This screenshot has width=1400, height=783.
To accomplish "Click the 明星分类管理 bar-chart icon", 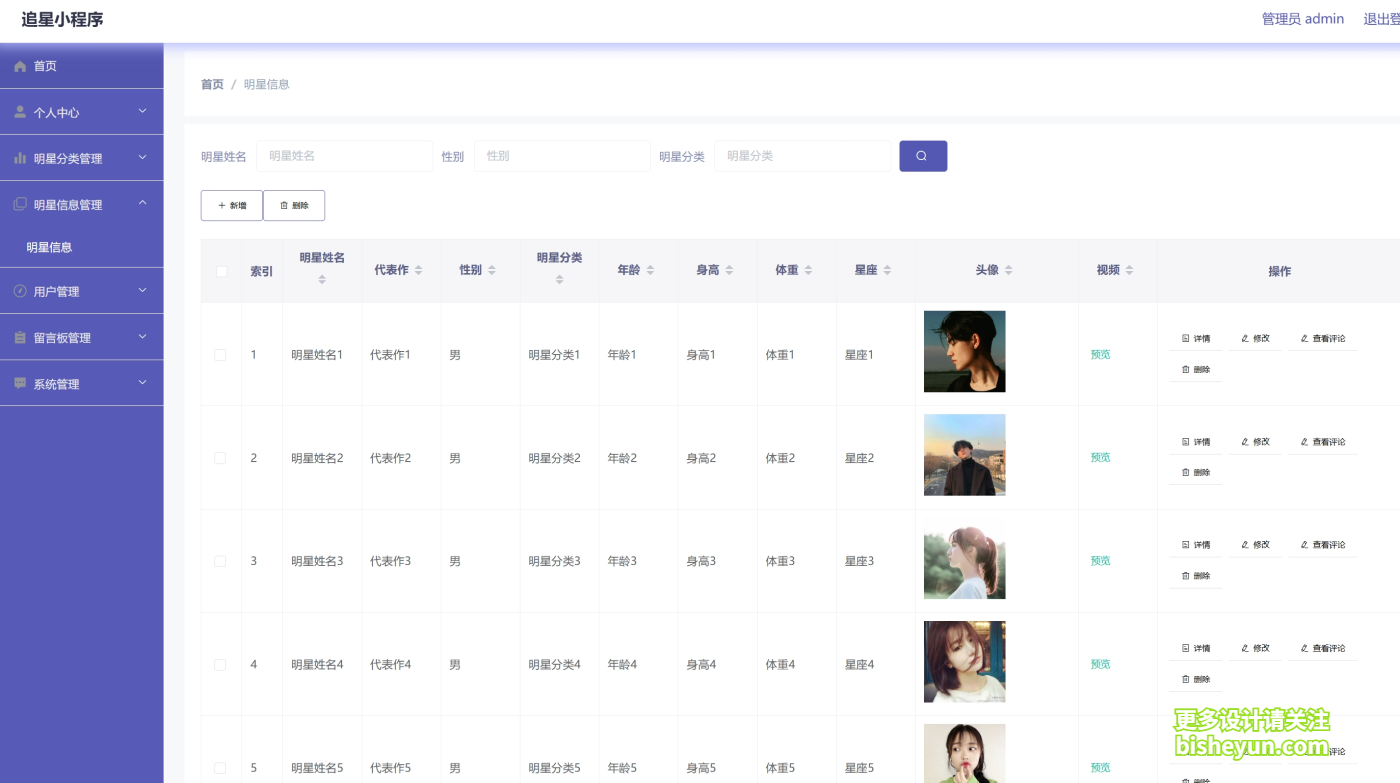I will 19,157.
